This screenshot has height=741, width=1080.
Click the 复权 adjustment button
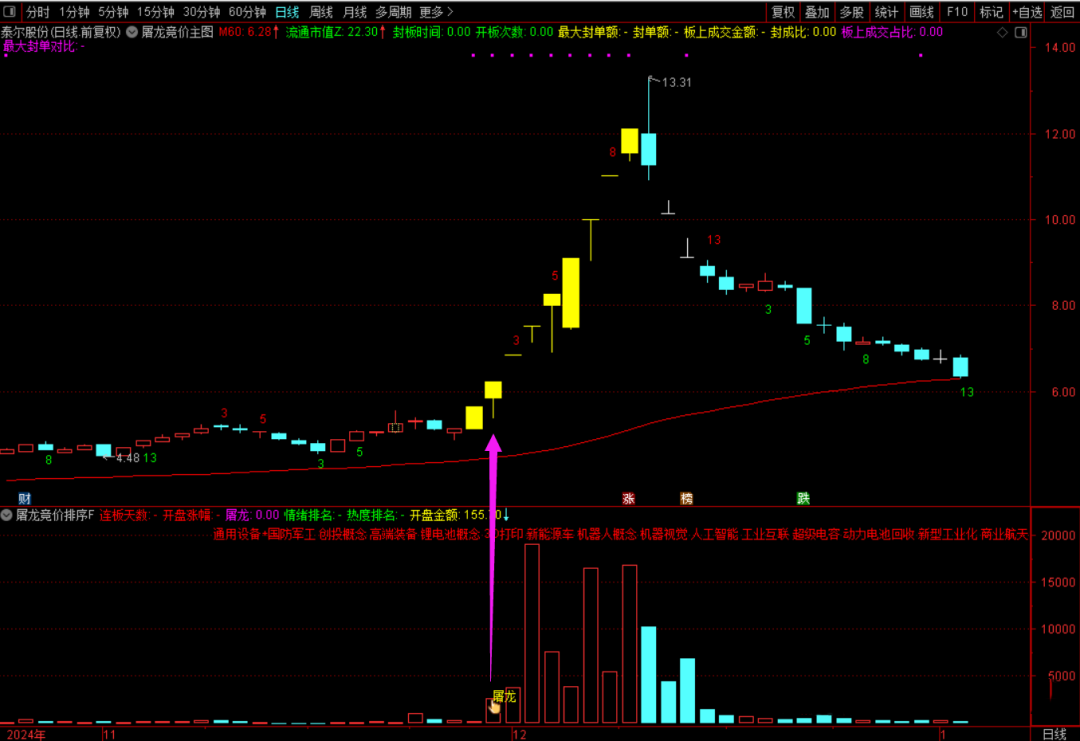coord(784,12)
